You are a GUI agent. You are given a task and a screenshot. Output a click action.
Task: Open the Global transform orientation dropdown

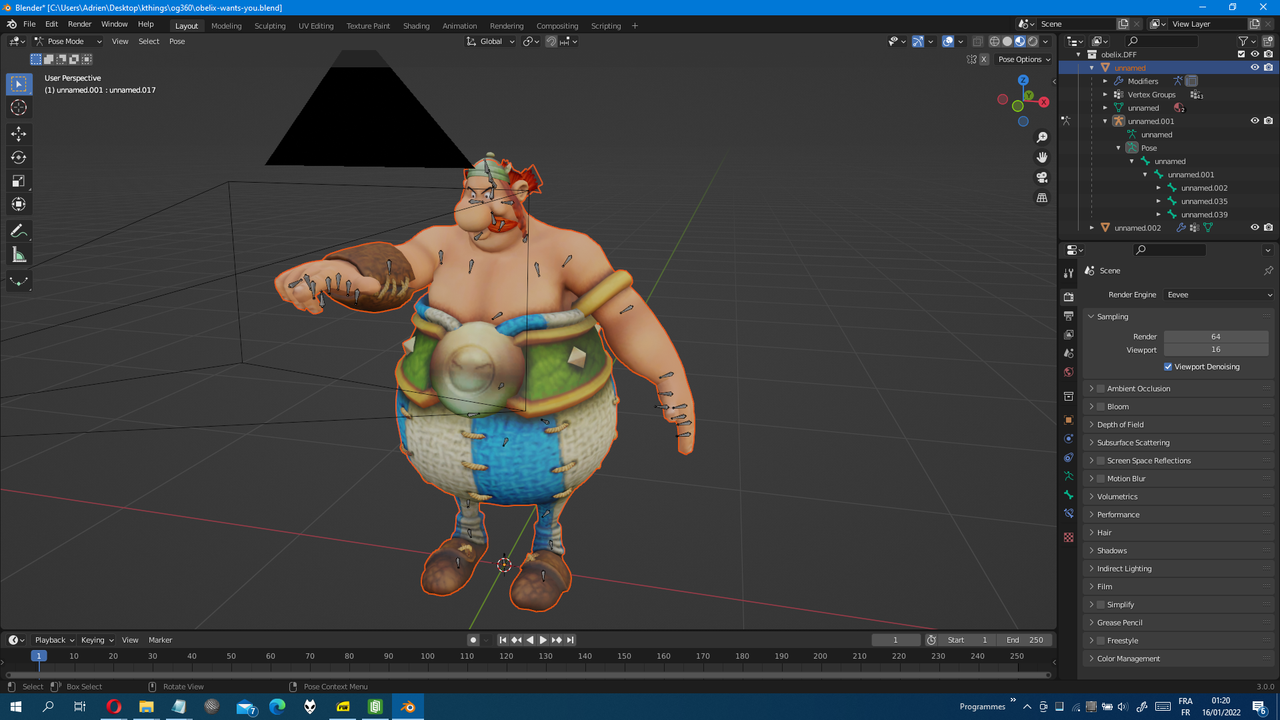tap(491, 42)
